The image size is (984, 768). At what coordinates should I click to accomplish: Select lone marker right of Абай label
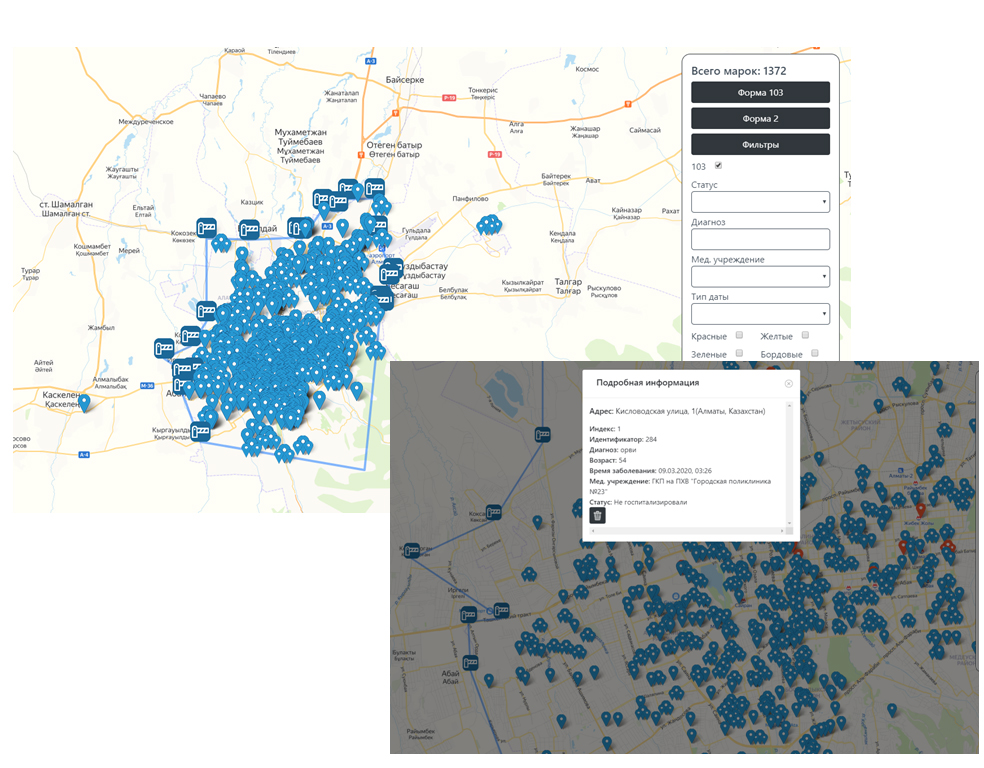[x=489, y=680]
